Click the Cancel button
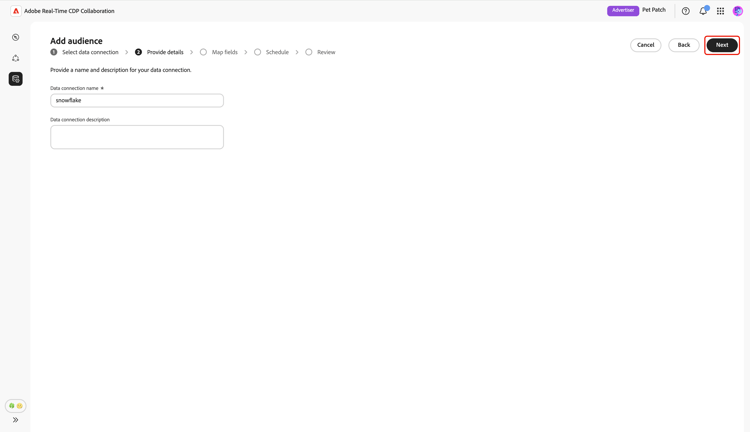The height and width of the screenshot is (432, 750). pos(645,45)
